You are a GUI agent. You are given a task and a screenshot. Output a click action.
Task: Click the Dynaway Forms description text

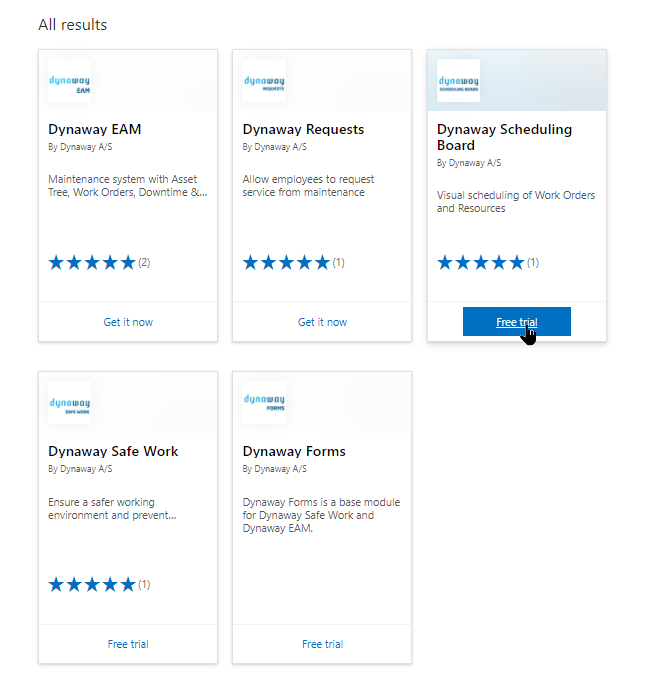308,515
